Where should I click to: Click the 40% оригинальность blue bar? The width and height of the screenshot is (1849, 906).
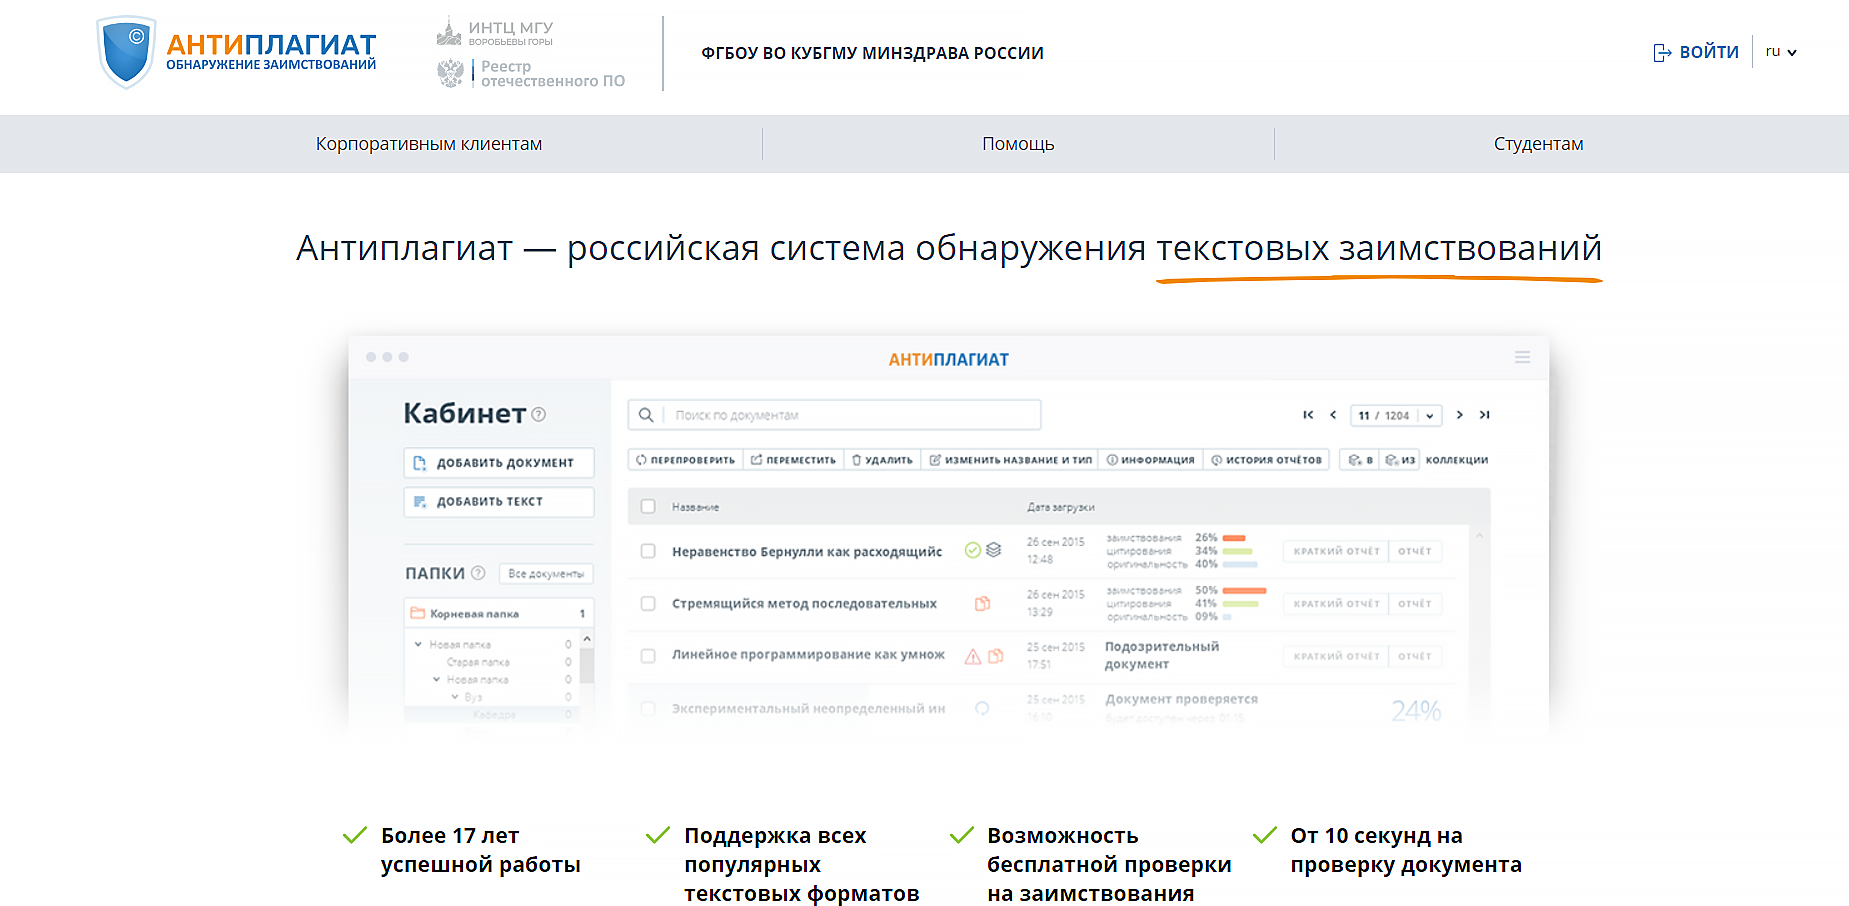pyautogui.click(x=1241, y=564)
